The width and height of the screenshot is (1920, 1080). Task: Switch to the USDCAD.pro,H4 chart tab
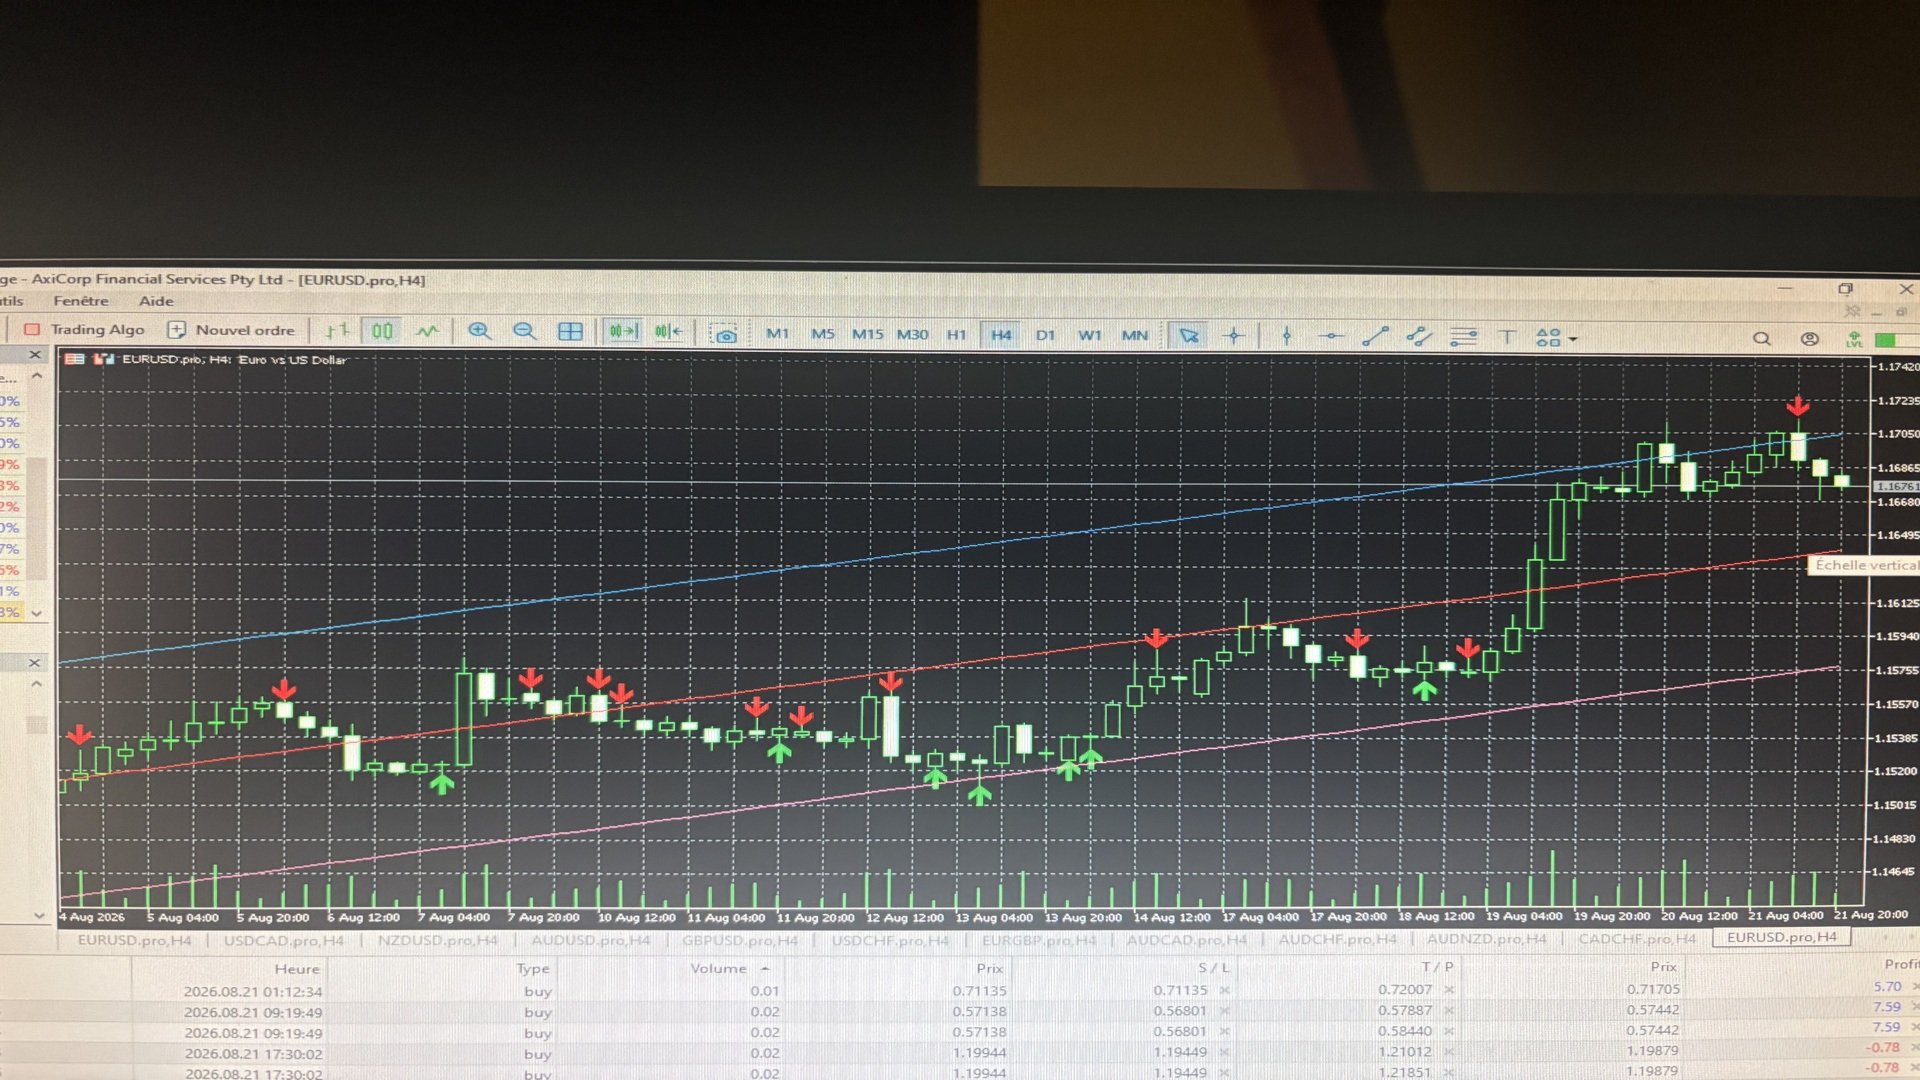point(283,941)
